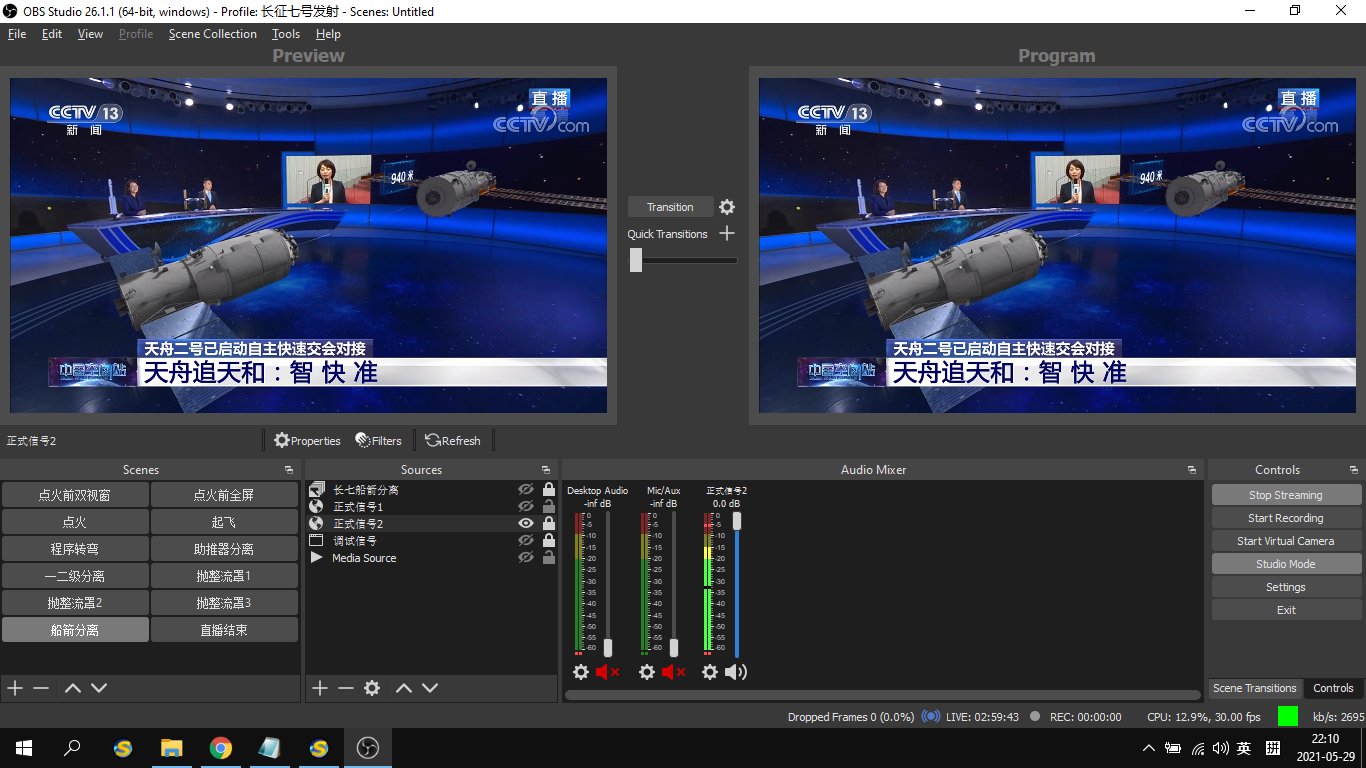Image resolution: width=1366 pixels, height=768 pixels.
Task: Select the 调试信号 source row
Action: point(431,541)
